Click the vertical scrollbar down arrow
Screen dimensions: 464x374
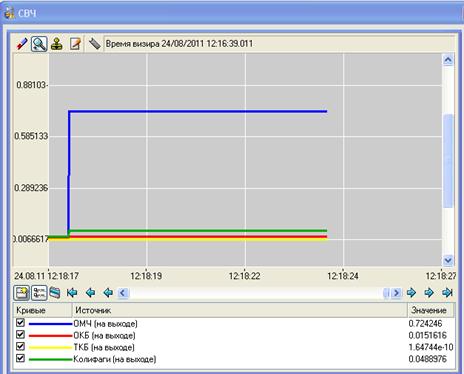click(x=448, y=260)
